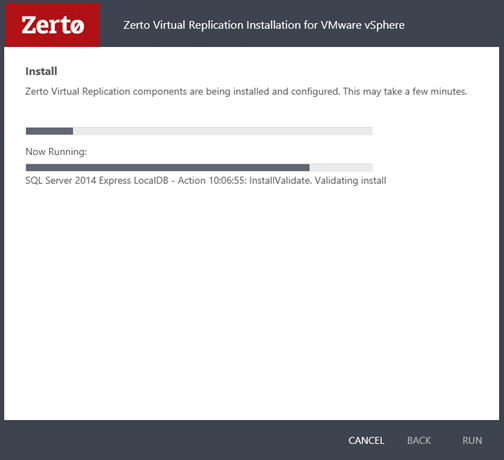Click the filled part of Now Running bar
Screen dimensions: 504x460
point(168,167)
